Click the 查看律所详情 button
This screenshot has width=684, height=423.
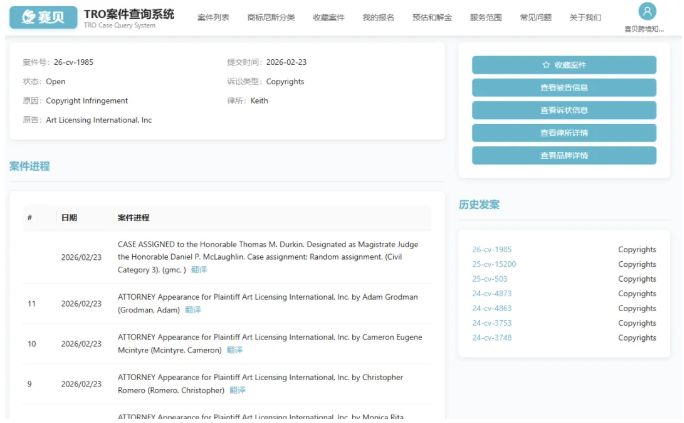coord(564,133)
